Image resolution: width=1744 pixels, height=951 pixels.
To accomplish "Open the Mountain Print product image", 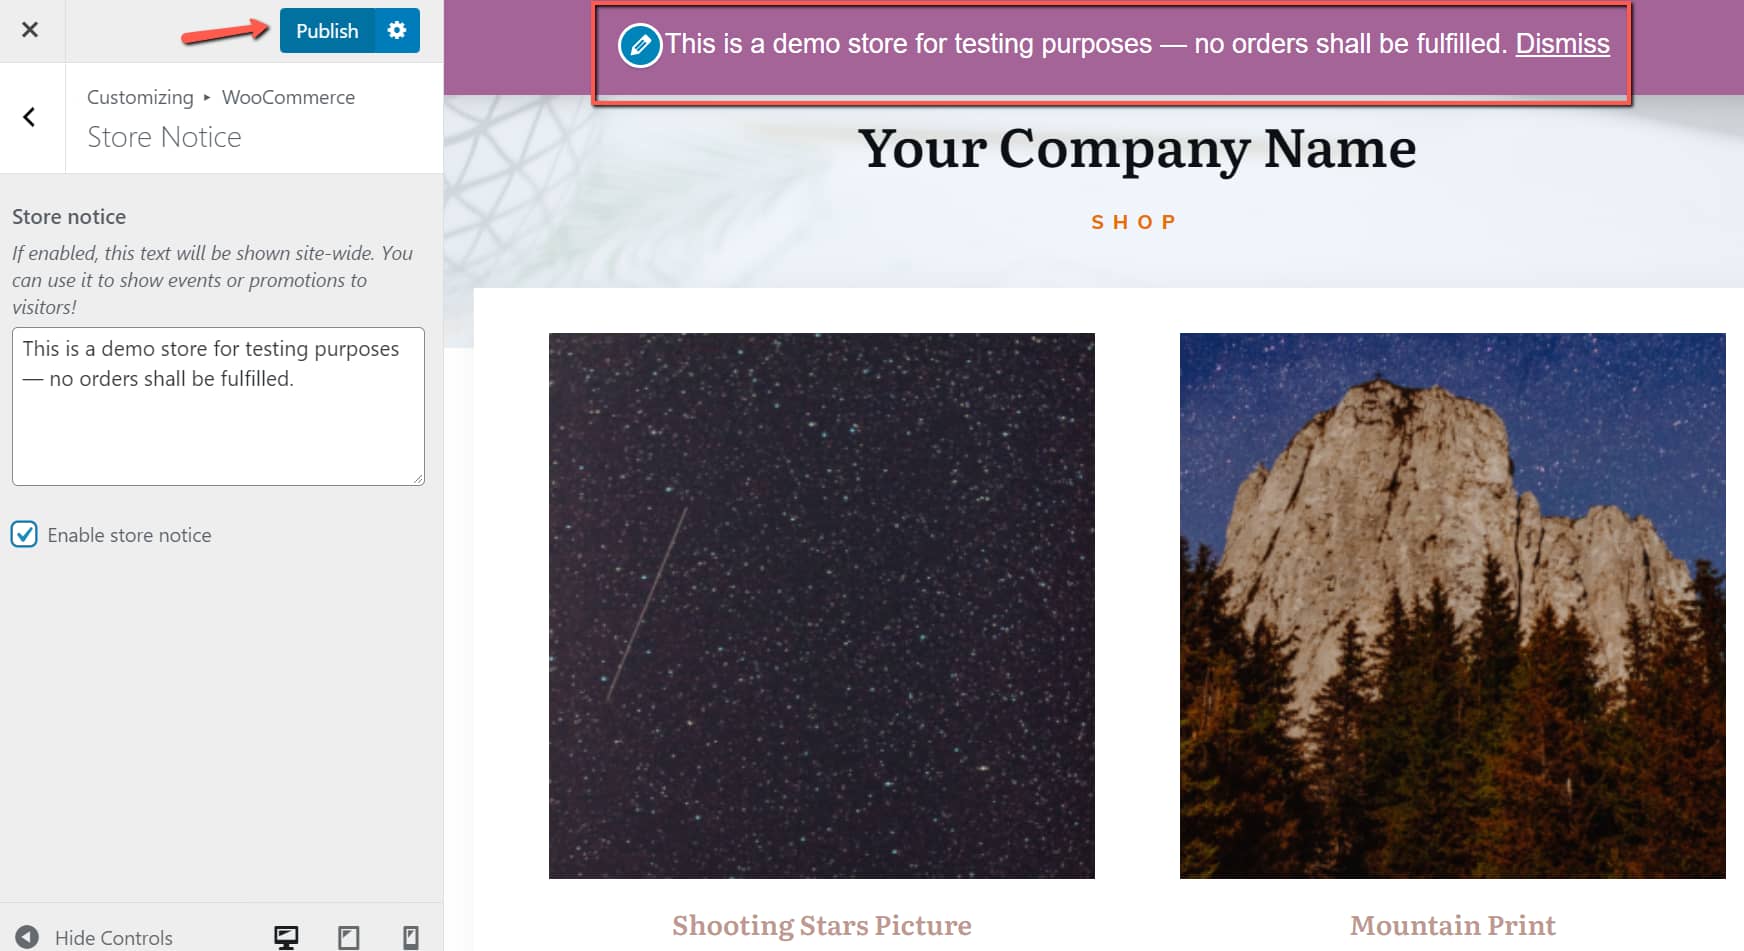I will click(x=1452, y=606).
